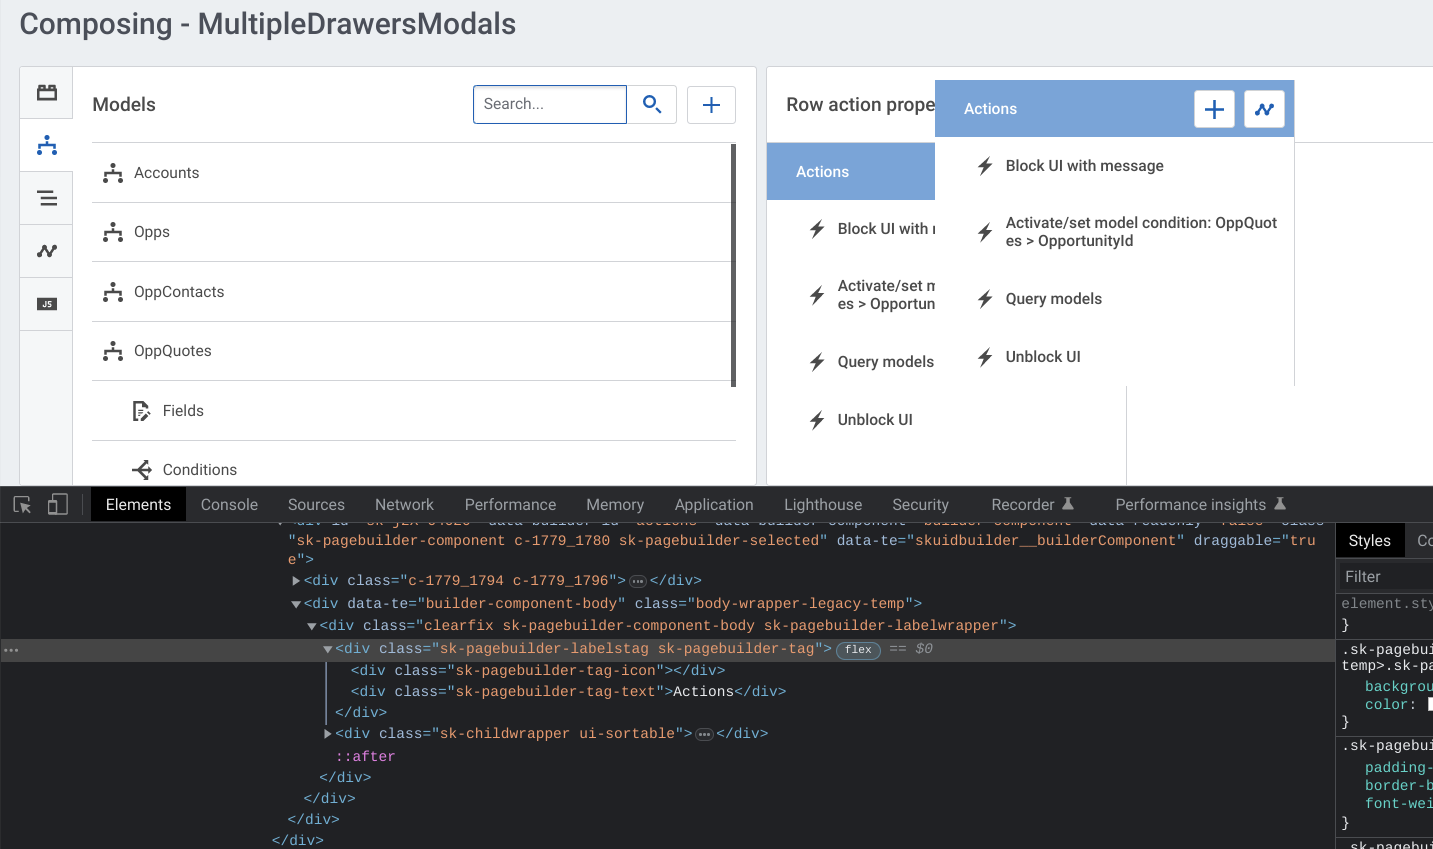1433x849 pixels.
Task: Expand the c-1779_1794 div node
Action: tap(296, 581)
